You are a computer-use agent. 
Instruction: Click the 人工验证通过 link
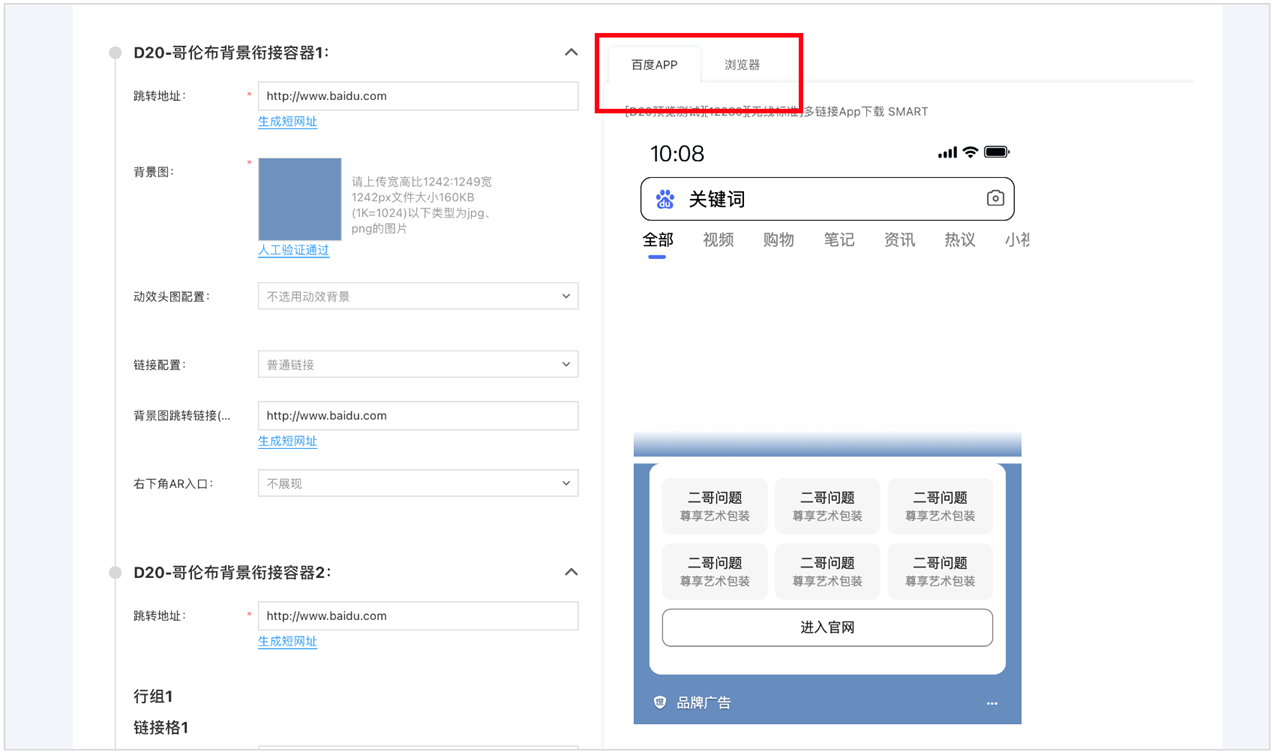(x=294, y=251)
